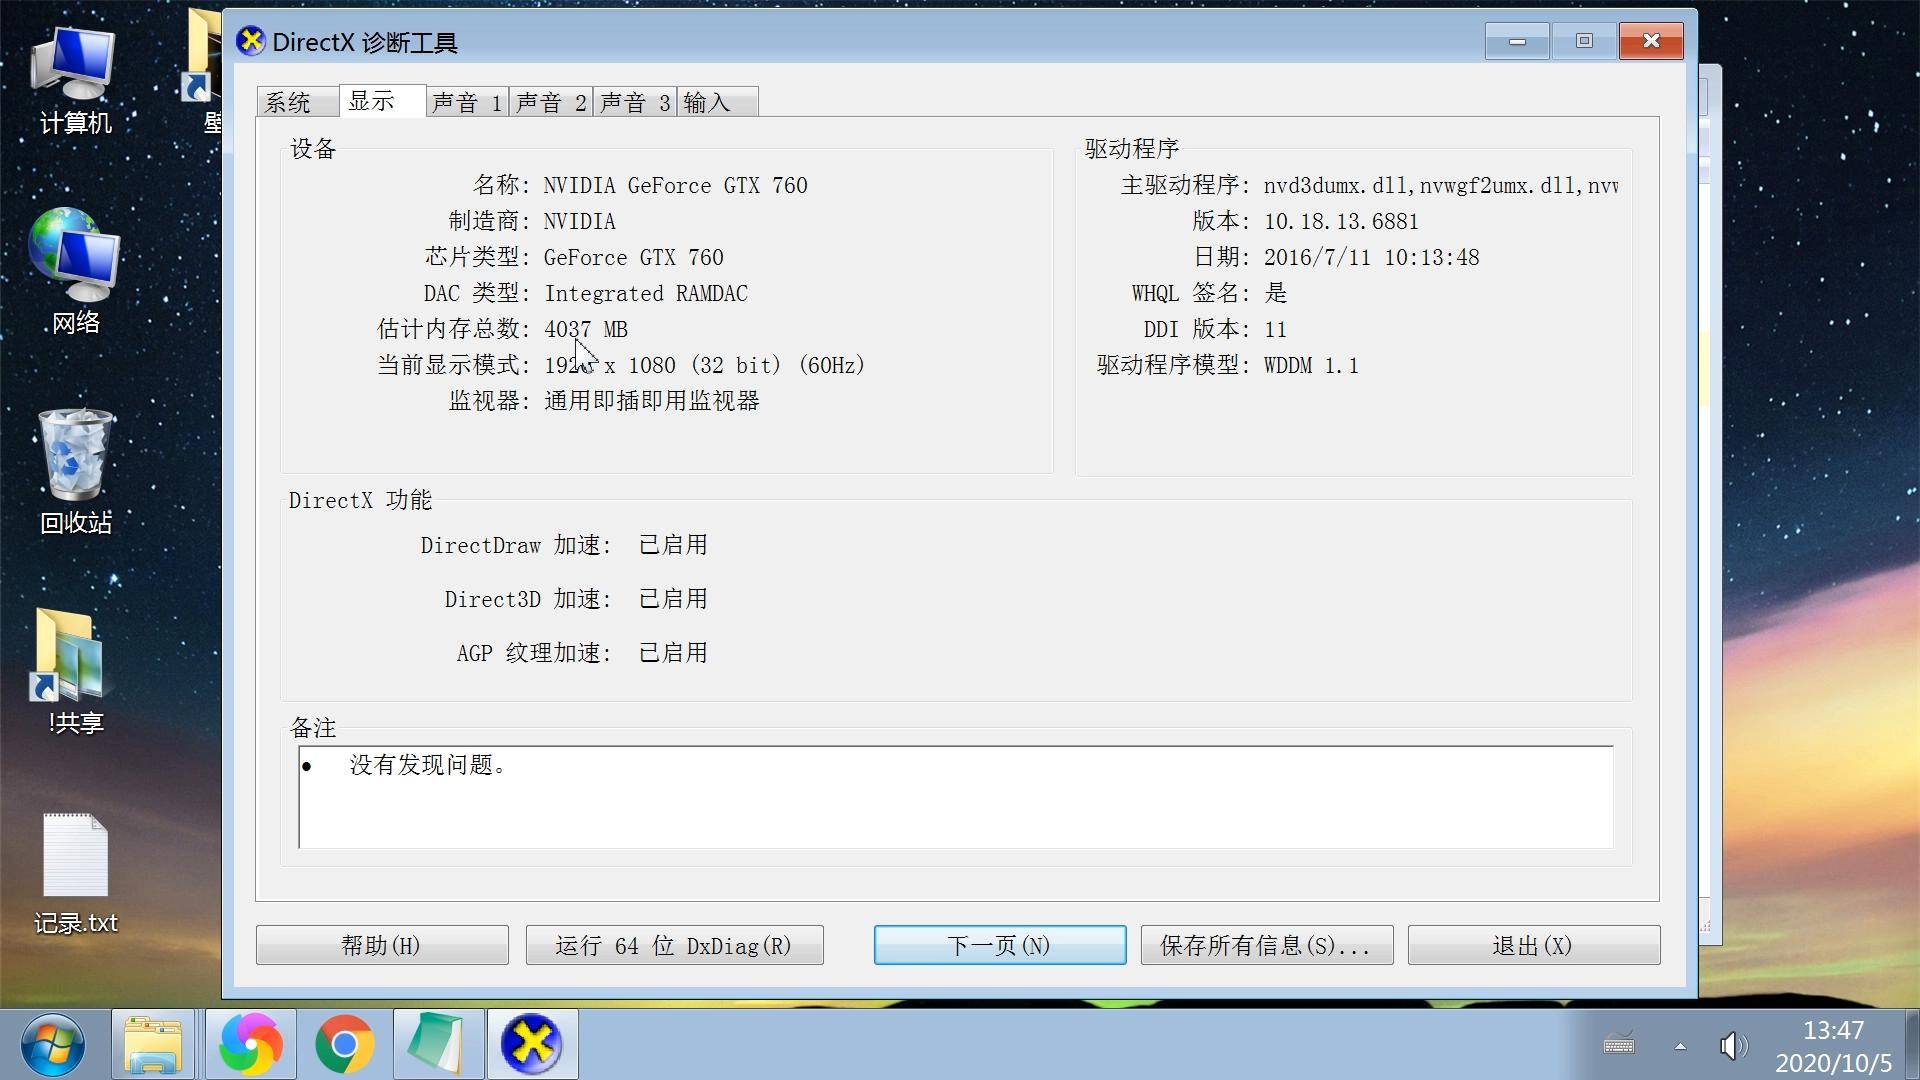
Task: Click 保存所有信息(S)... button
Action: (x=1267, y=945)
